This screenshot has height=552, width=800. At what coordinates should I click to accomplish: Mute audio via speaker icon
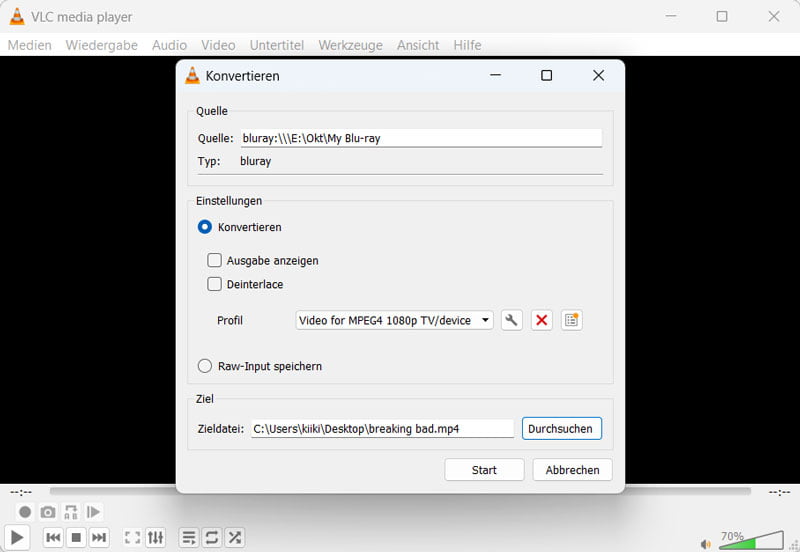(706, 544)
